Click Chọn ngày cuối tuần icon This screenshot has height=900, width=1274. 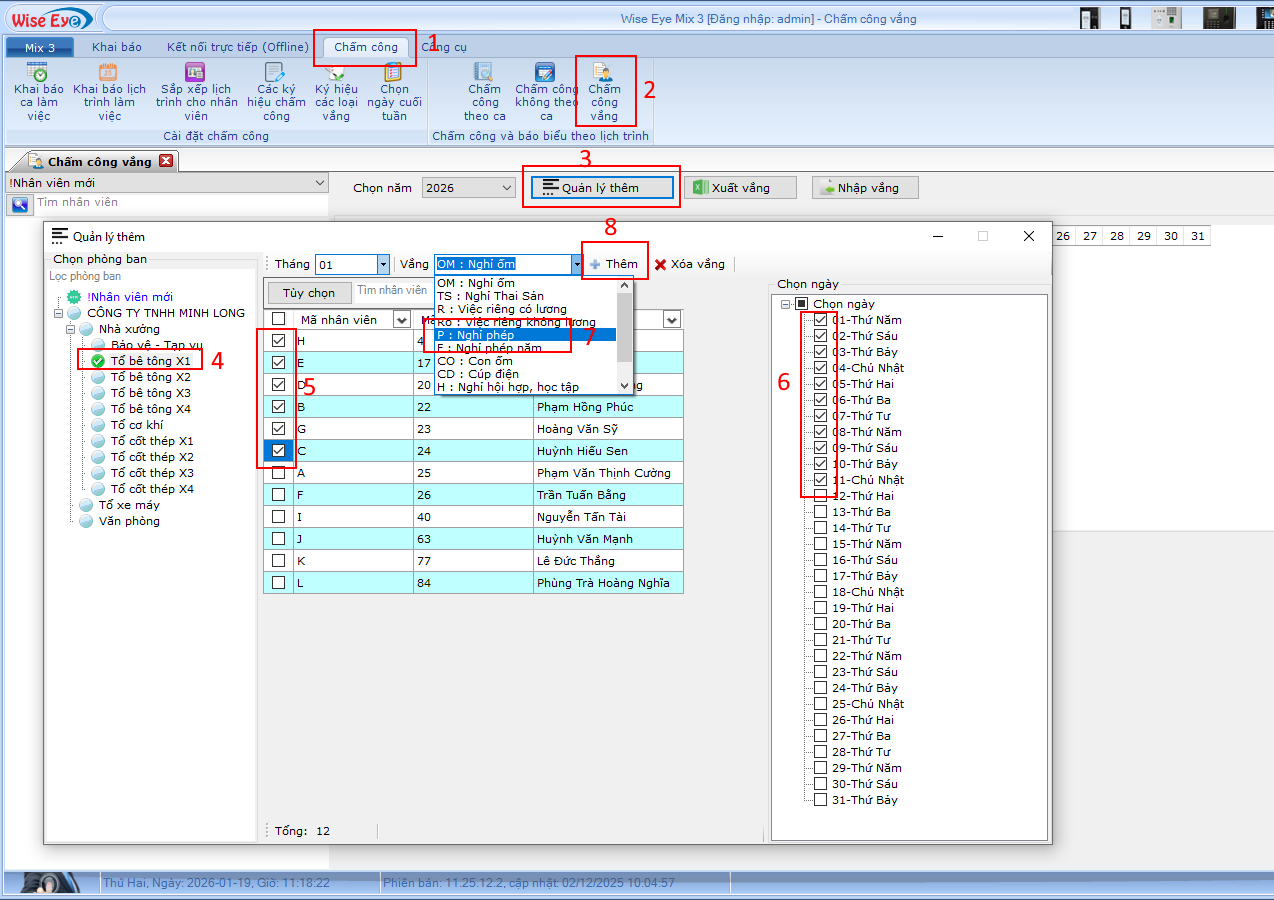pos(394,73)
